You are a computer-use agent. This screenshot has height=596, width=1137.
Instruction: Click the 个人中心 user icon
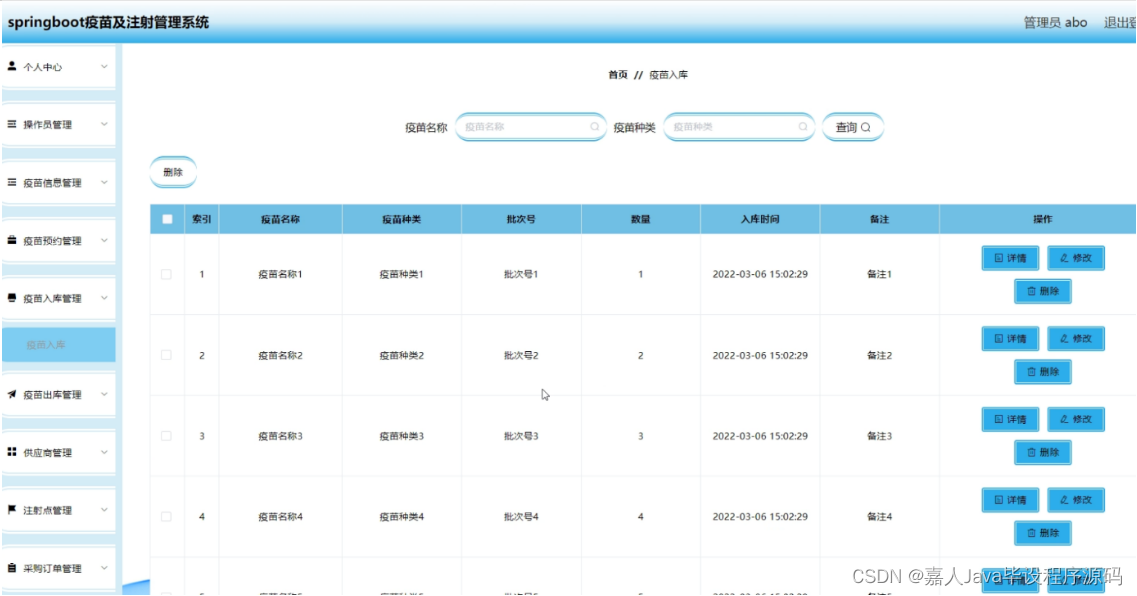tap(12, 66)
